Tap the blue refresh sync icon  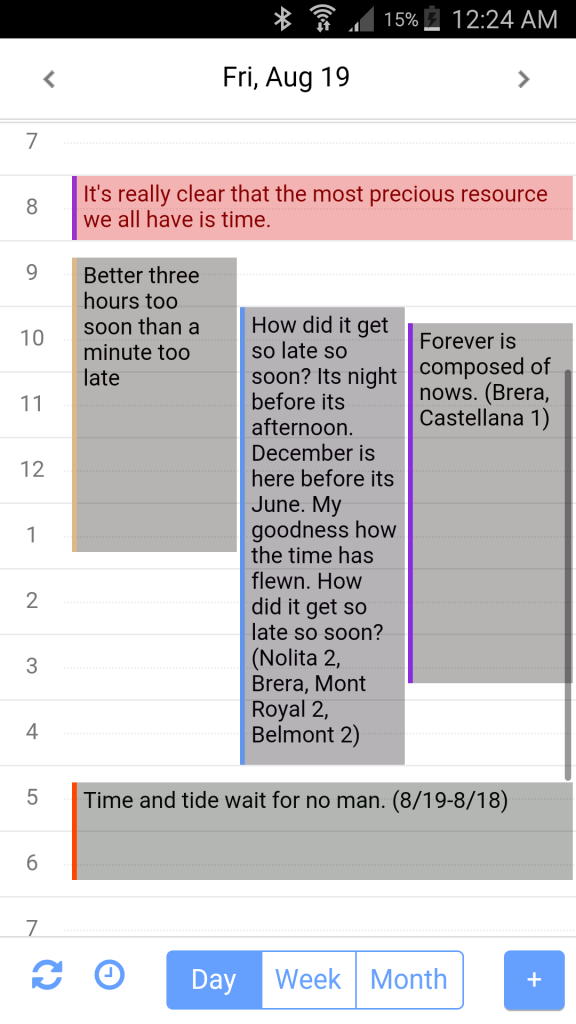pyautogui.click(x=47, y=975)
